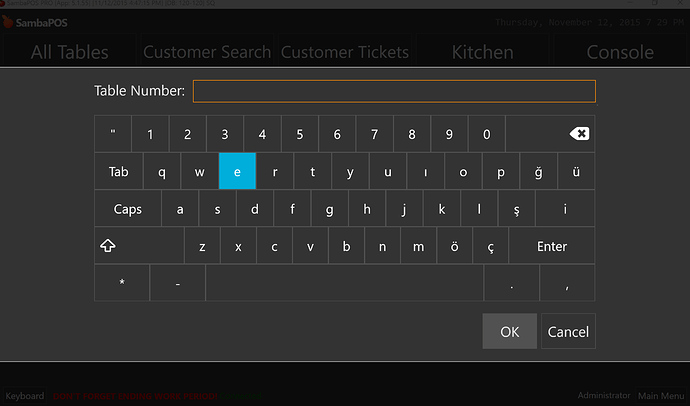This screenshot has height=406, width=690.
Task: Toggle the Keyboard button in status bar
Action: (24, 396)
